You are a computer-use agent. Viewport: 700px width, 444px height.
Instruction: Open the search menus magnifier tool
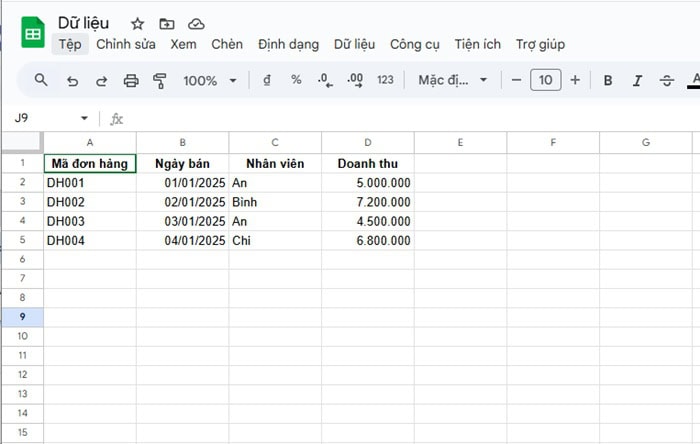(x=41, y=80)
